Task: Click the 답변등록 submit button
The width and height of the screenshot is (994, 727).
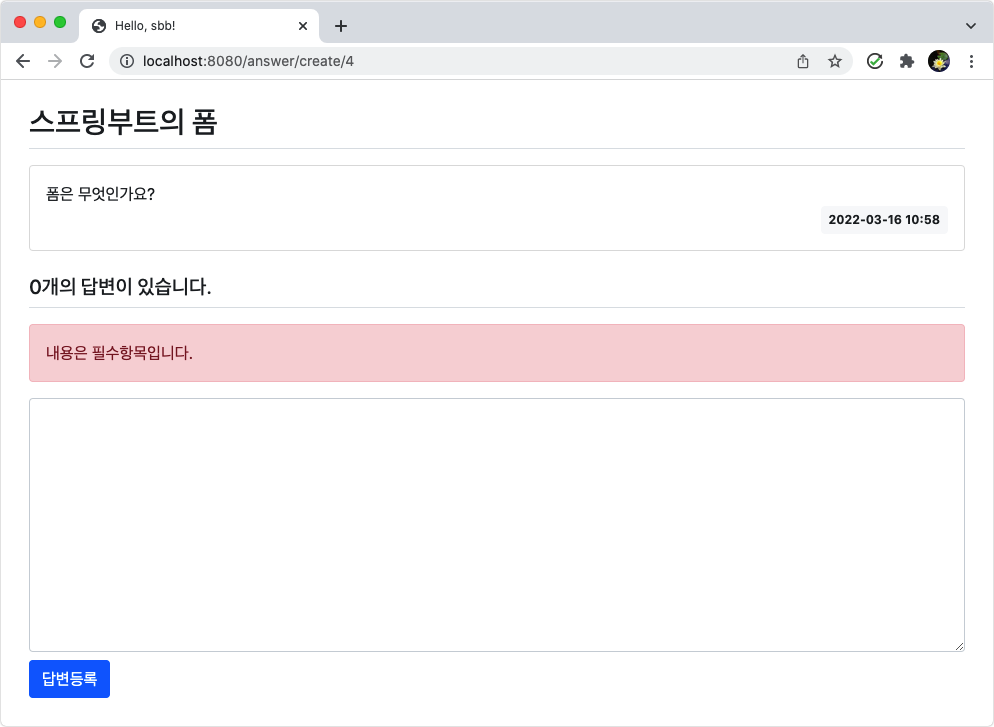Action: (x=69, y=679)
